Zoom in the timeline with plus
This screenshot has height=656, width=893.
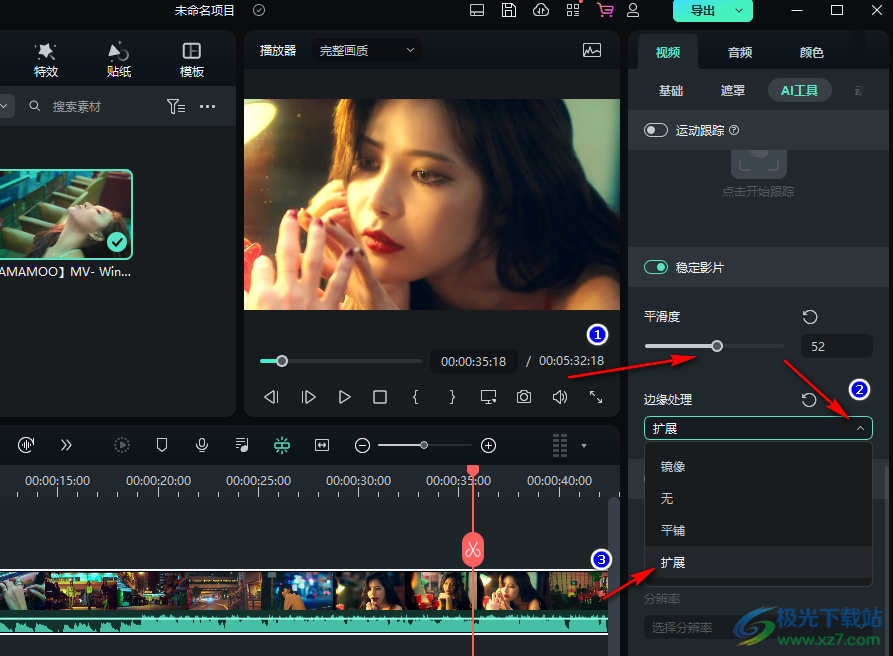489,445
